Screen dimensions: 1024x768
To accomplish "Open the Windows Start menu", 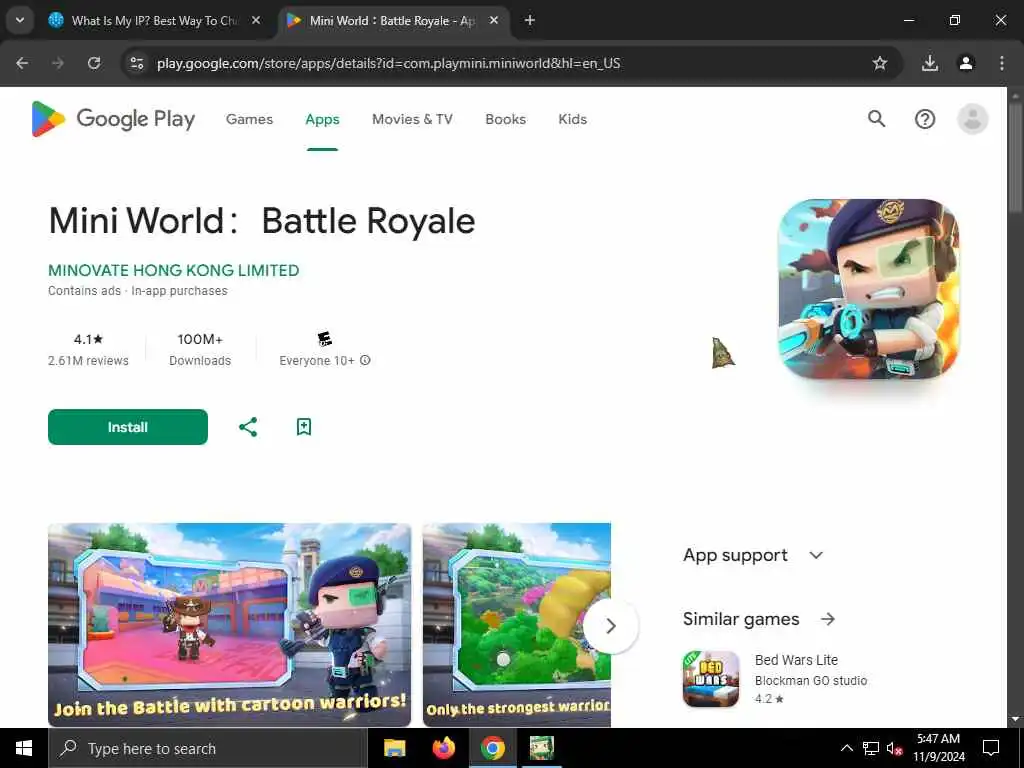I will click(x=24, y=748).
